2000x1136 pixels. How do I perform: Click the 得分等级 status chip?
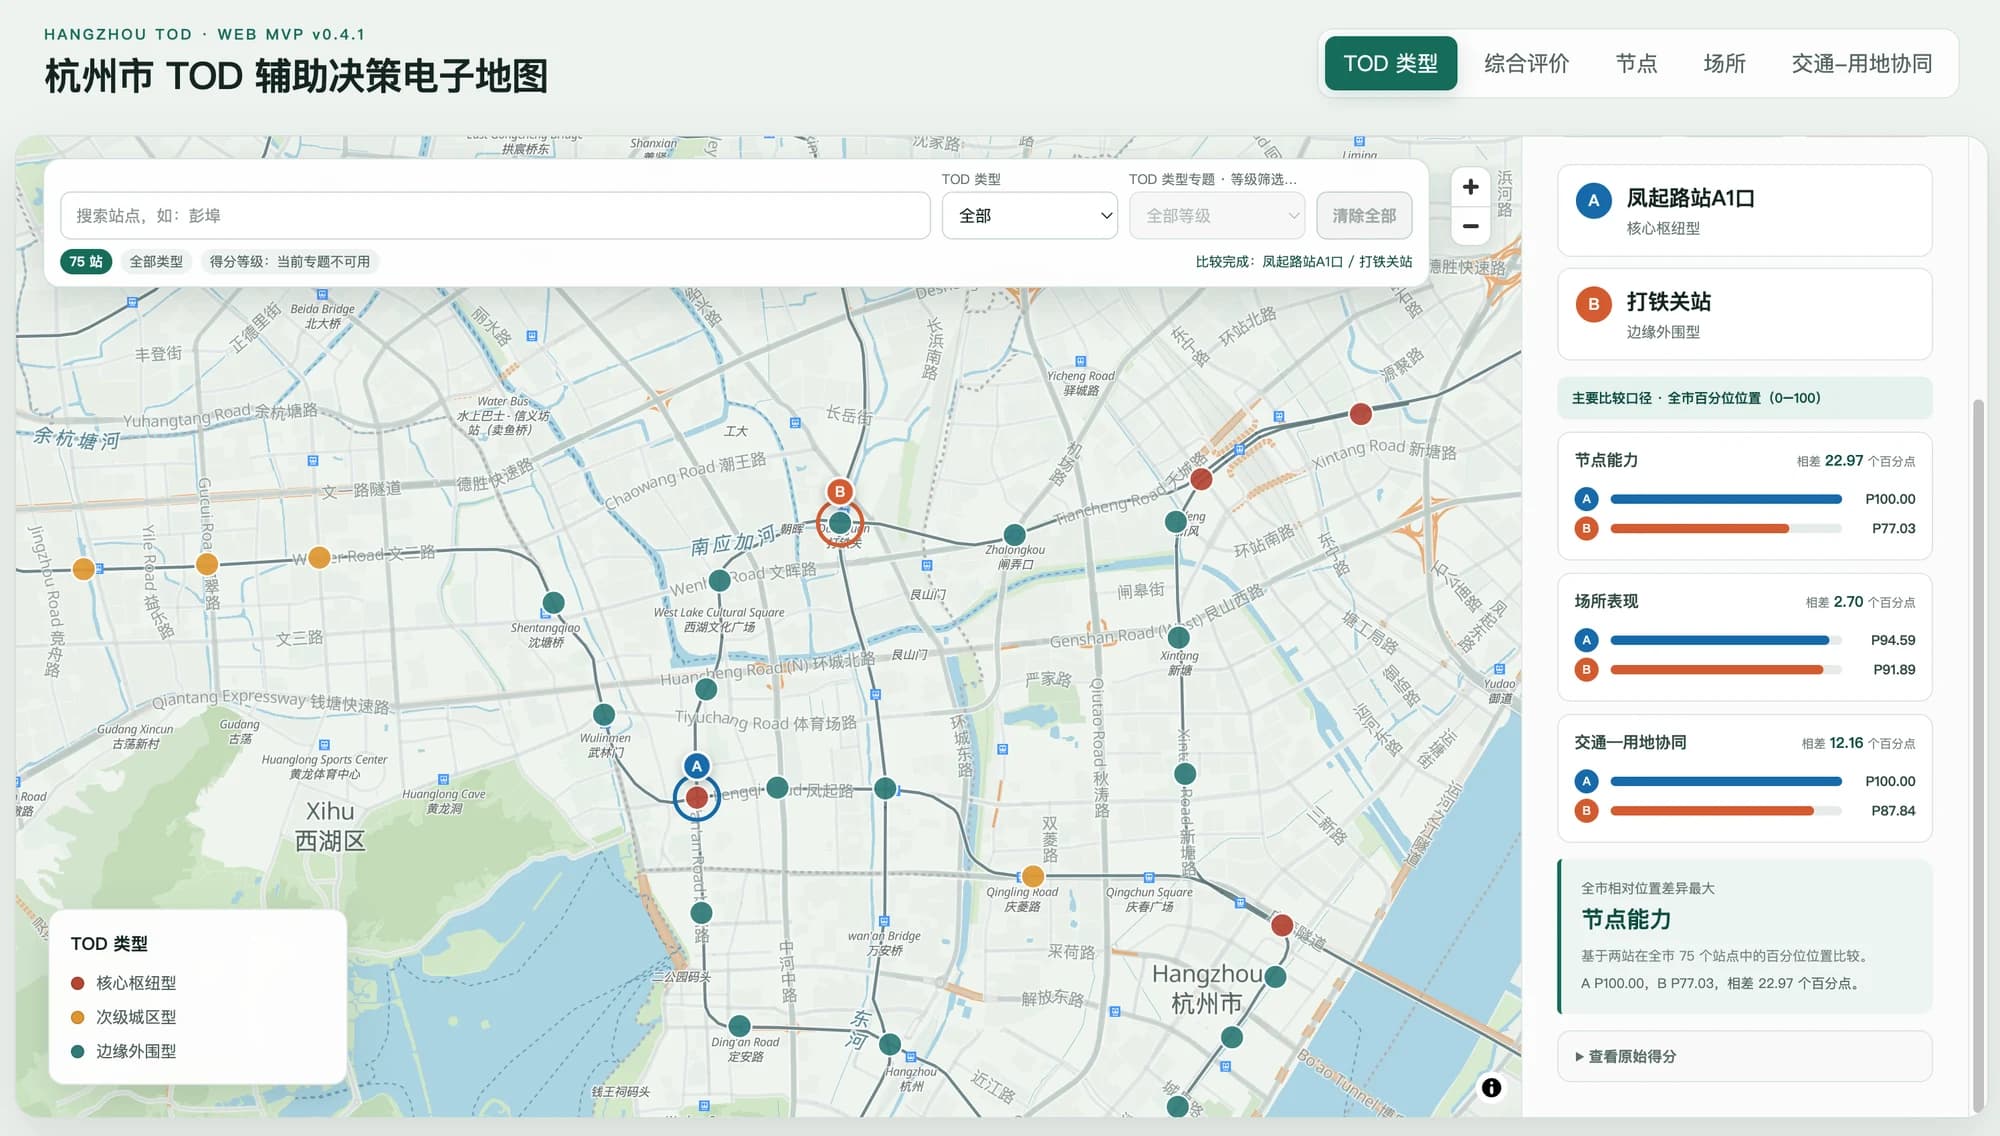289,261
